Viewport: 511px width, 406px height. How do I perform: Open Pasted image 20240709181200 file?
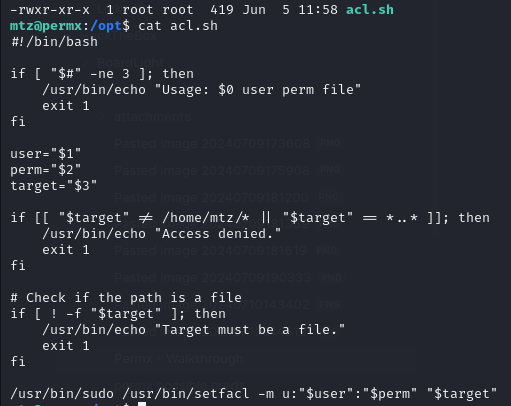[x=211, y=197]
